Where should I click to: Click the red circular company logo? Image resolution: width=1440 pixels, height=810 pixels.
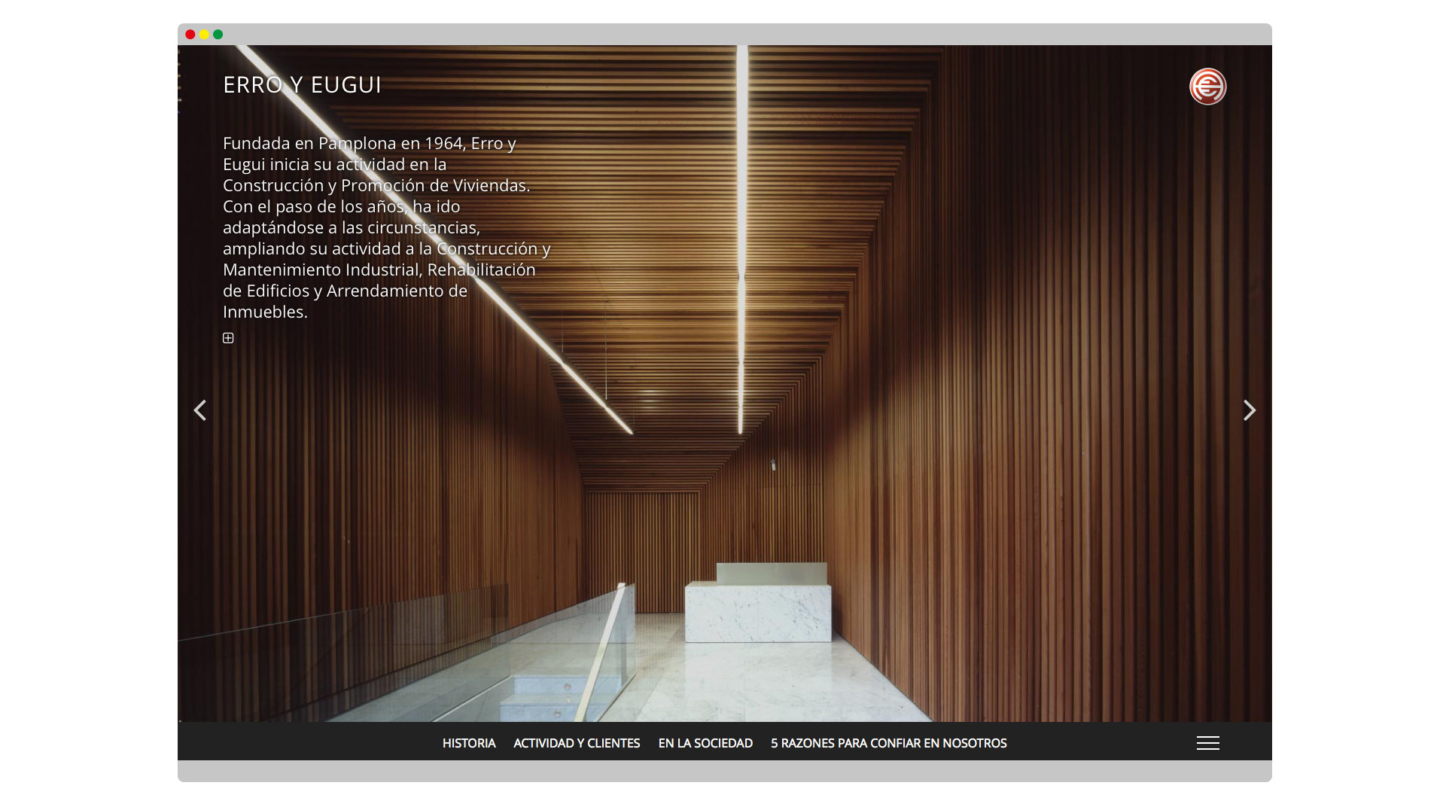(1207, 86)
